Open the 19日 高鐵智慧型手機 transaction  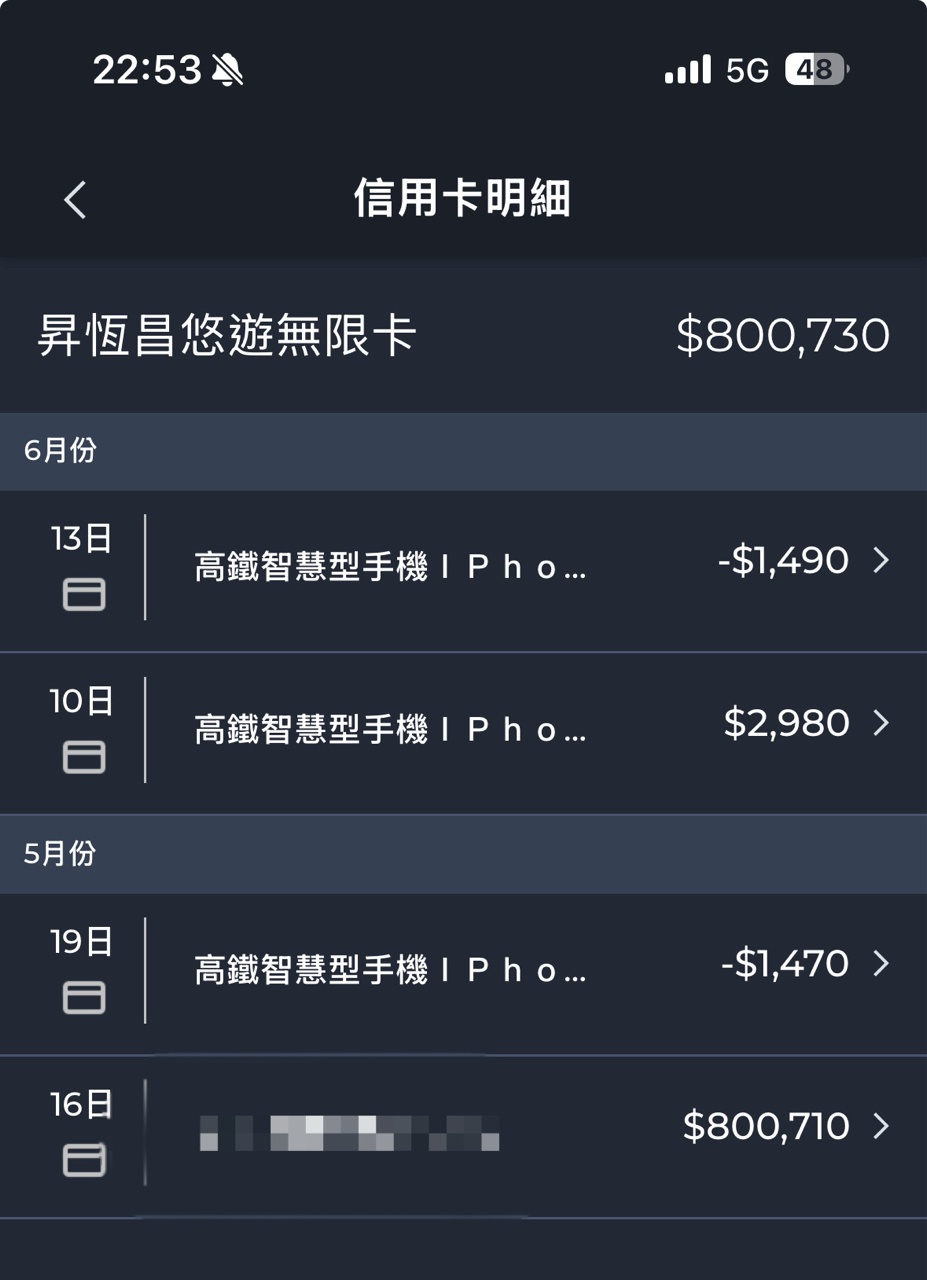point(390,970)
